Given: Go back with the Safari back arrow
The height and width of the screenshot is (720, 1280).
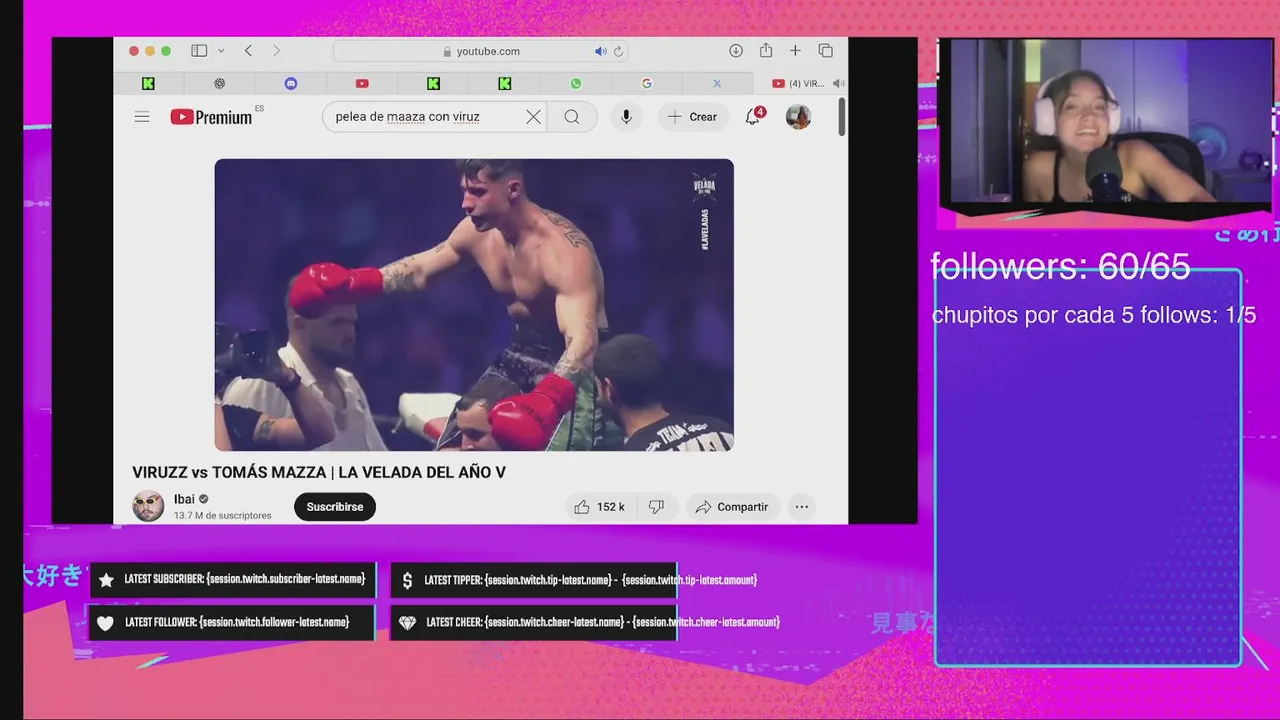Looking at the screenshot, I should [x=248, y=51].
